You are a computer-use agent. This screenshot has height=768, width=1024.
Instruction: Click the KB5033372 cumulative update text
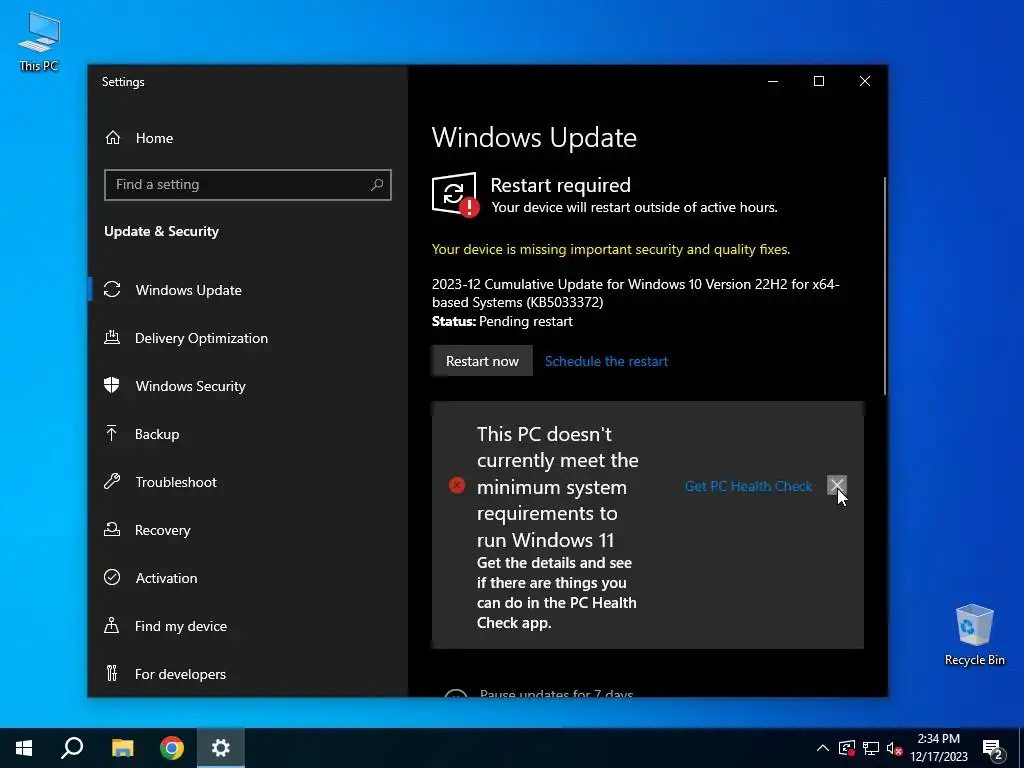click(635, 293)
